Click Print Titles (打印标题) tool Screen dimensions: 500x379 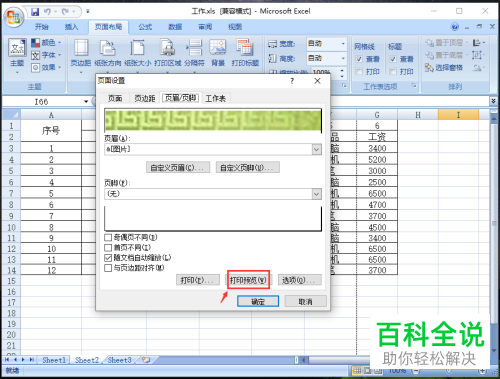point(245,53)
